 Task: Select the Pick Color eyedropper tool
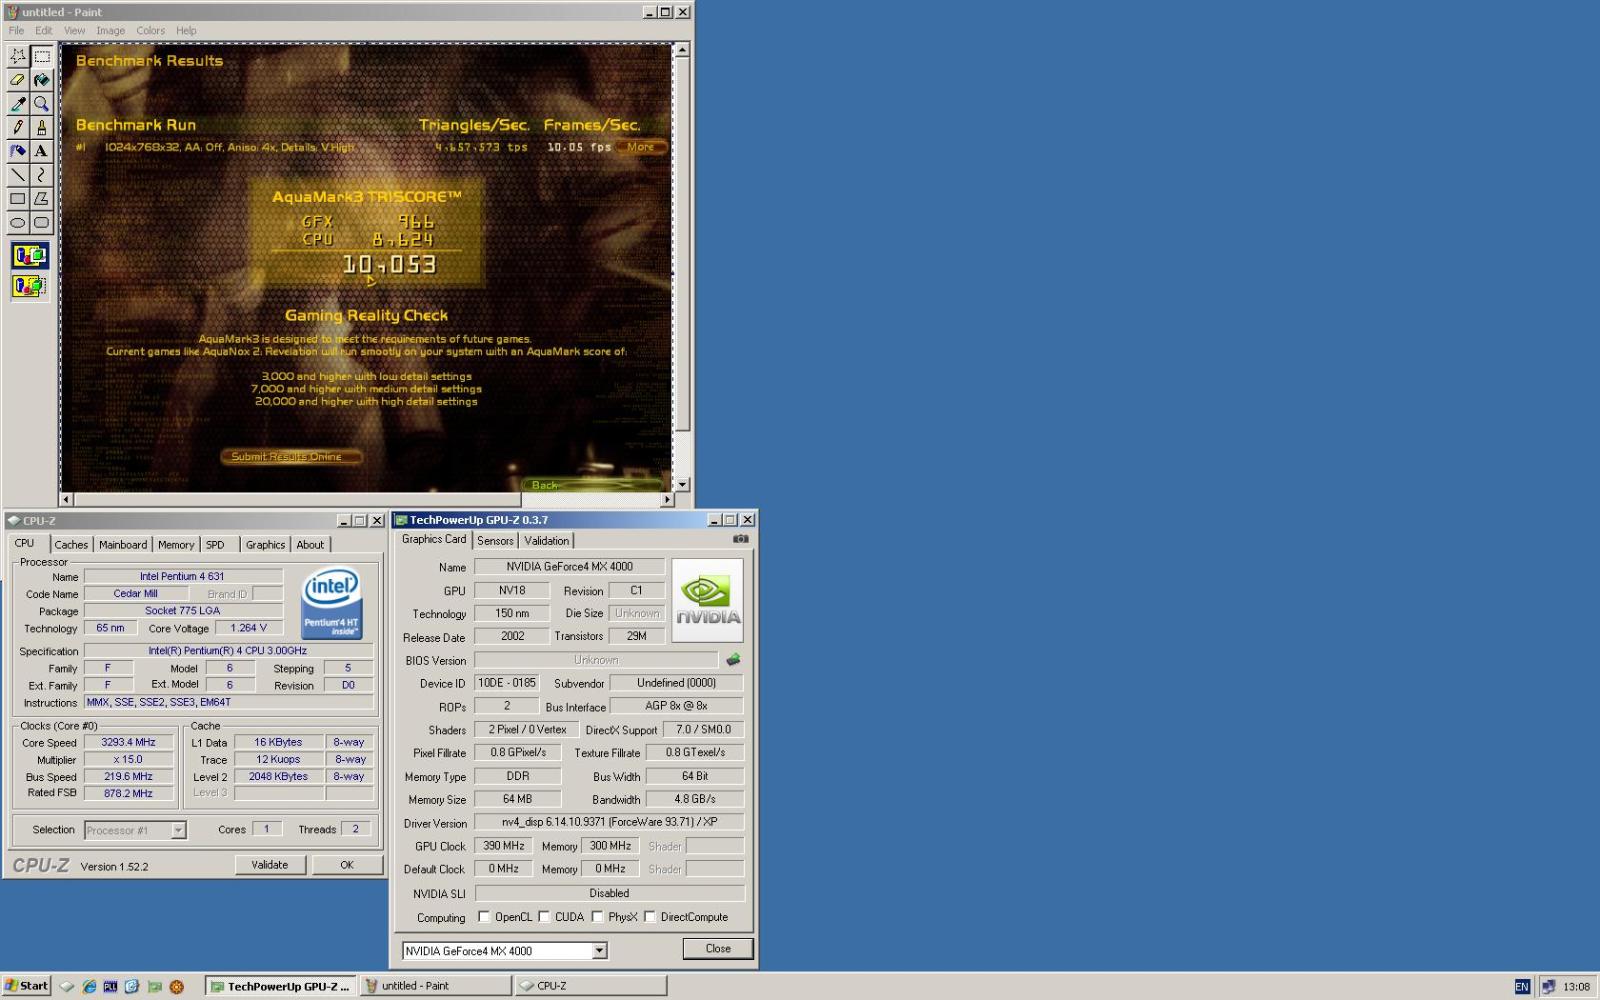point(17,104)
